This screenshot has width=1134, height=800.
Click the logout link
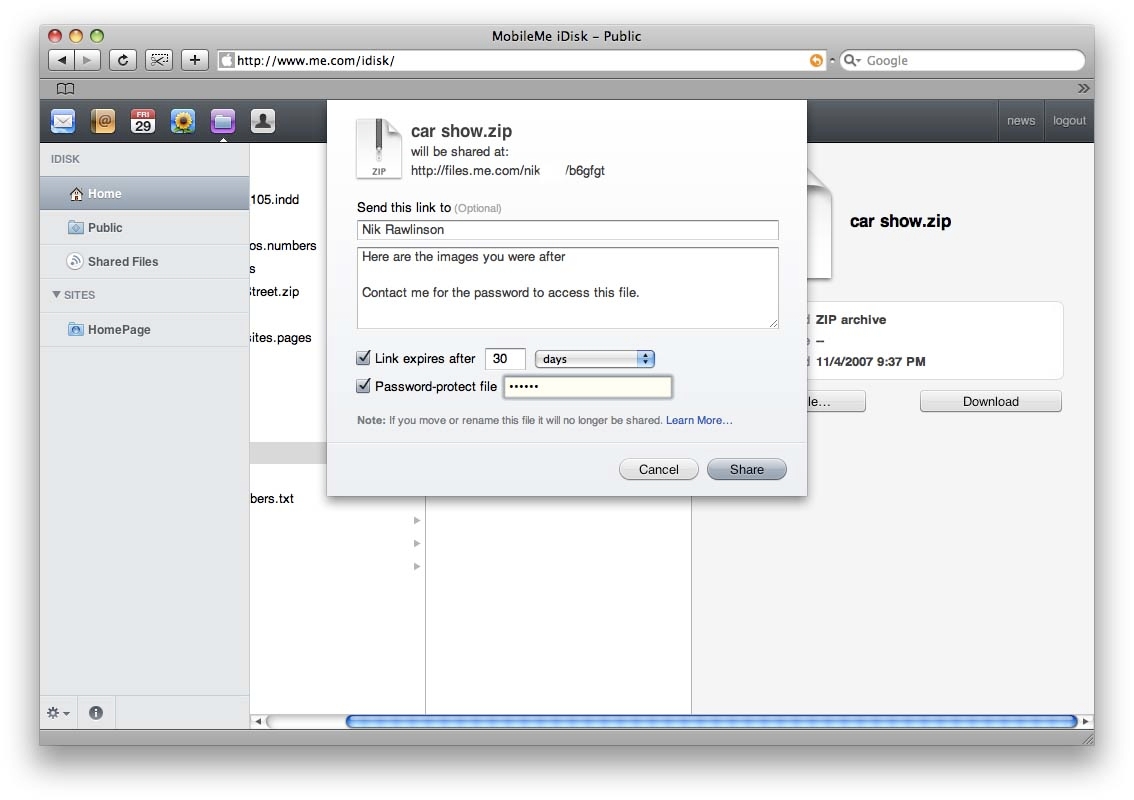[1069, 121]
